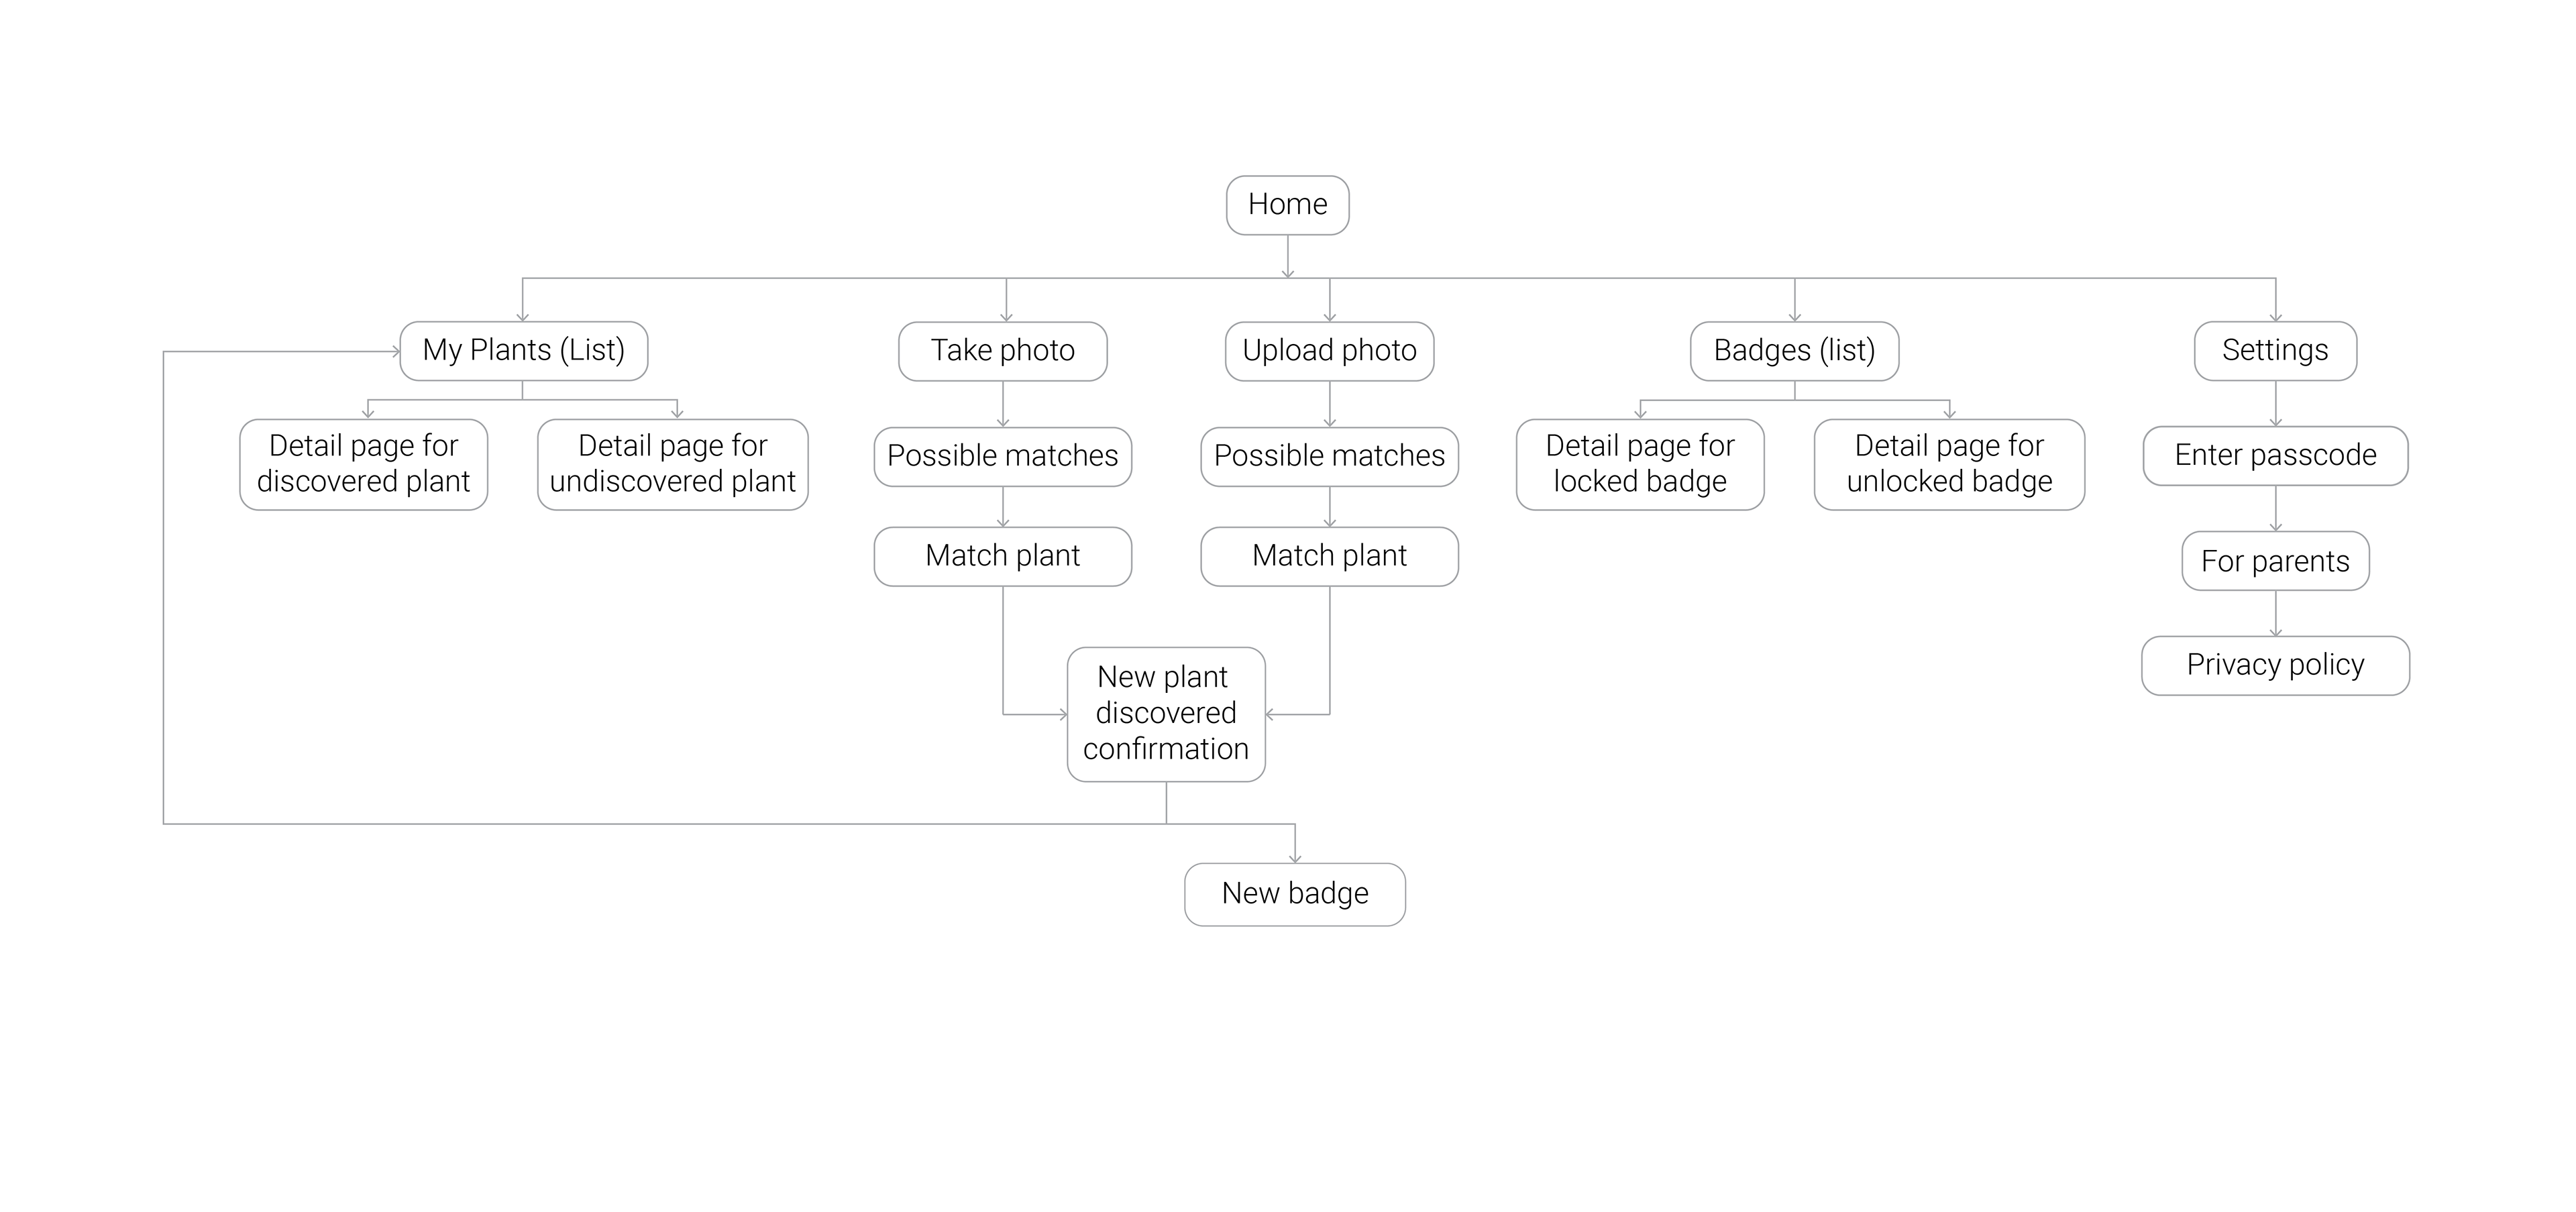Click the arrowhead pointing into New badge
The image size is (2576, 1212).
coord(1295,858)
